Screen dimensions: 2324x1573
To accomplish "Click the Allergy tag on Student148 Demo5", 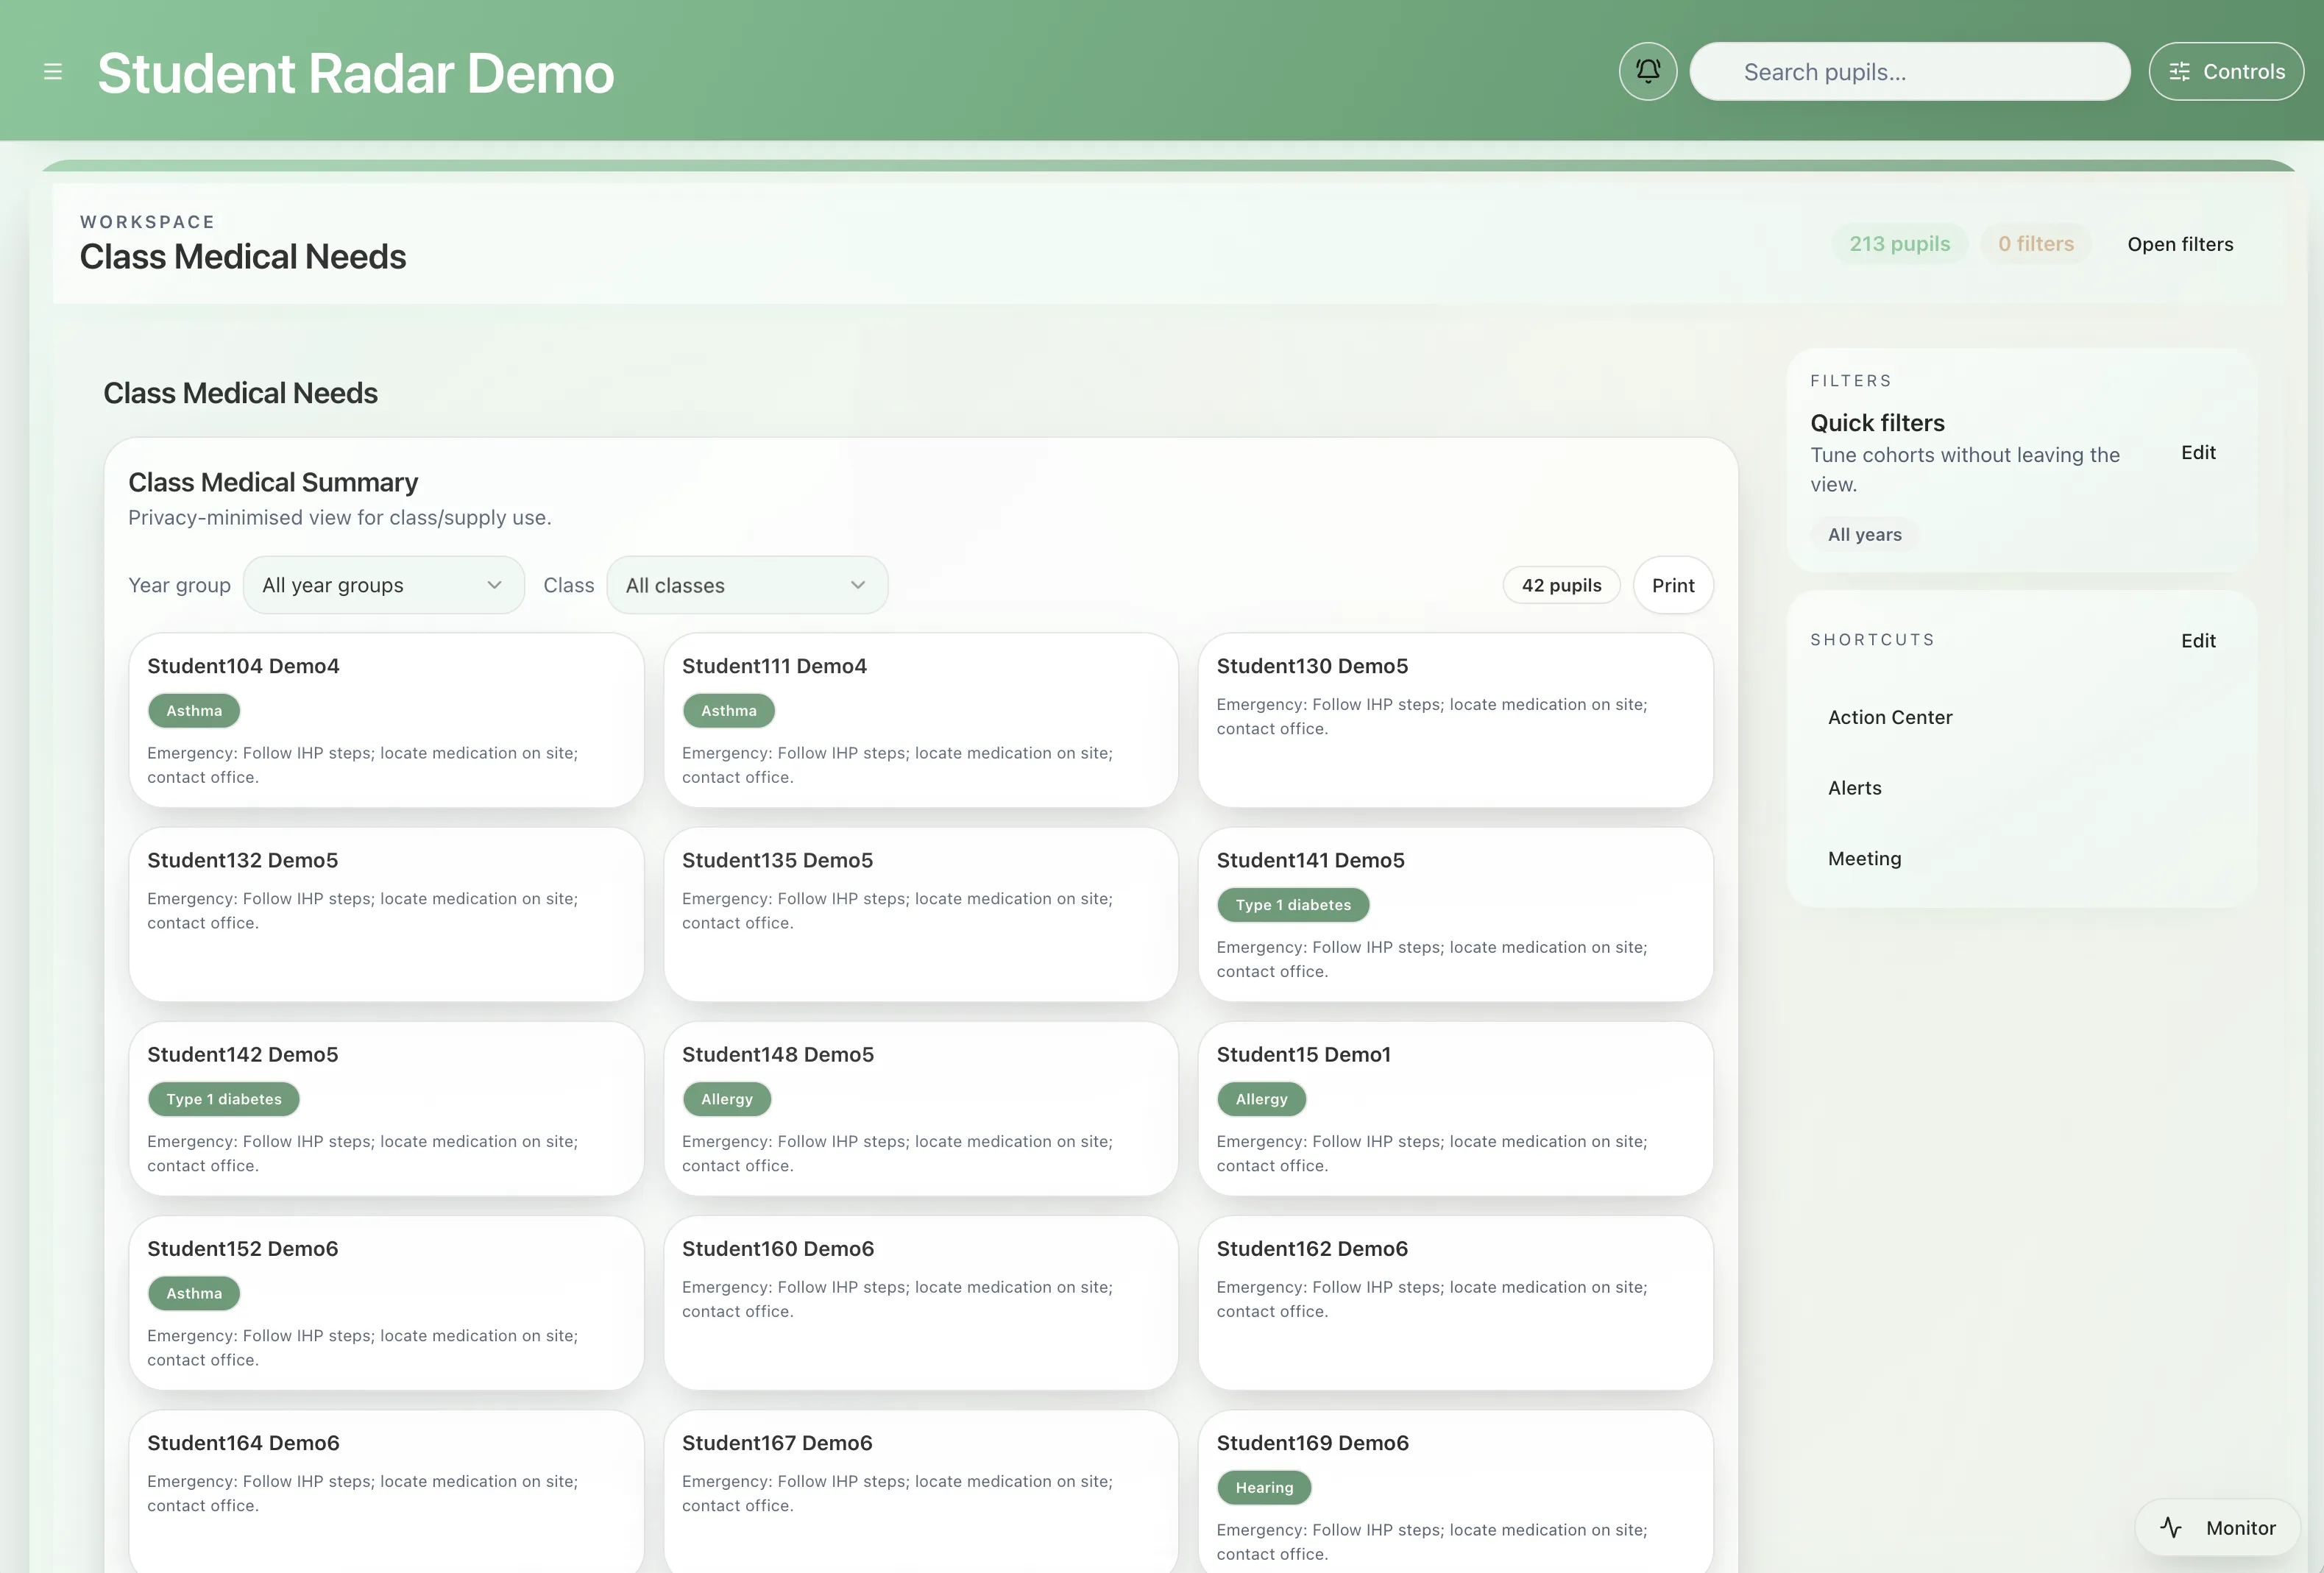I will tap(726, 1099).
